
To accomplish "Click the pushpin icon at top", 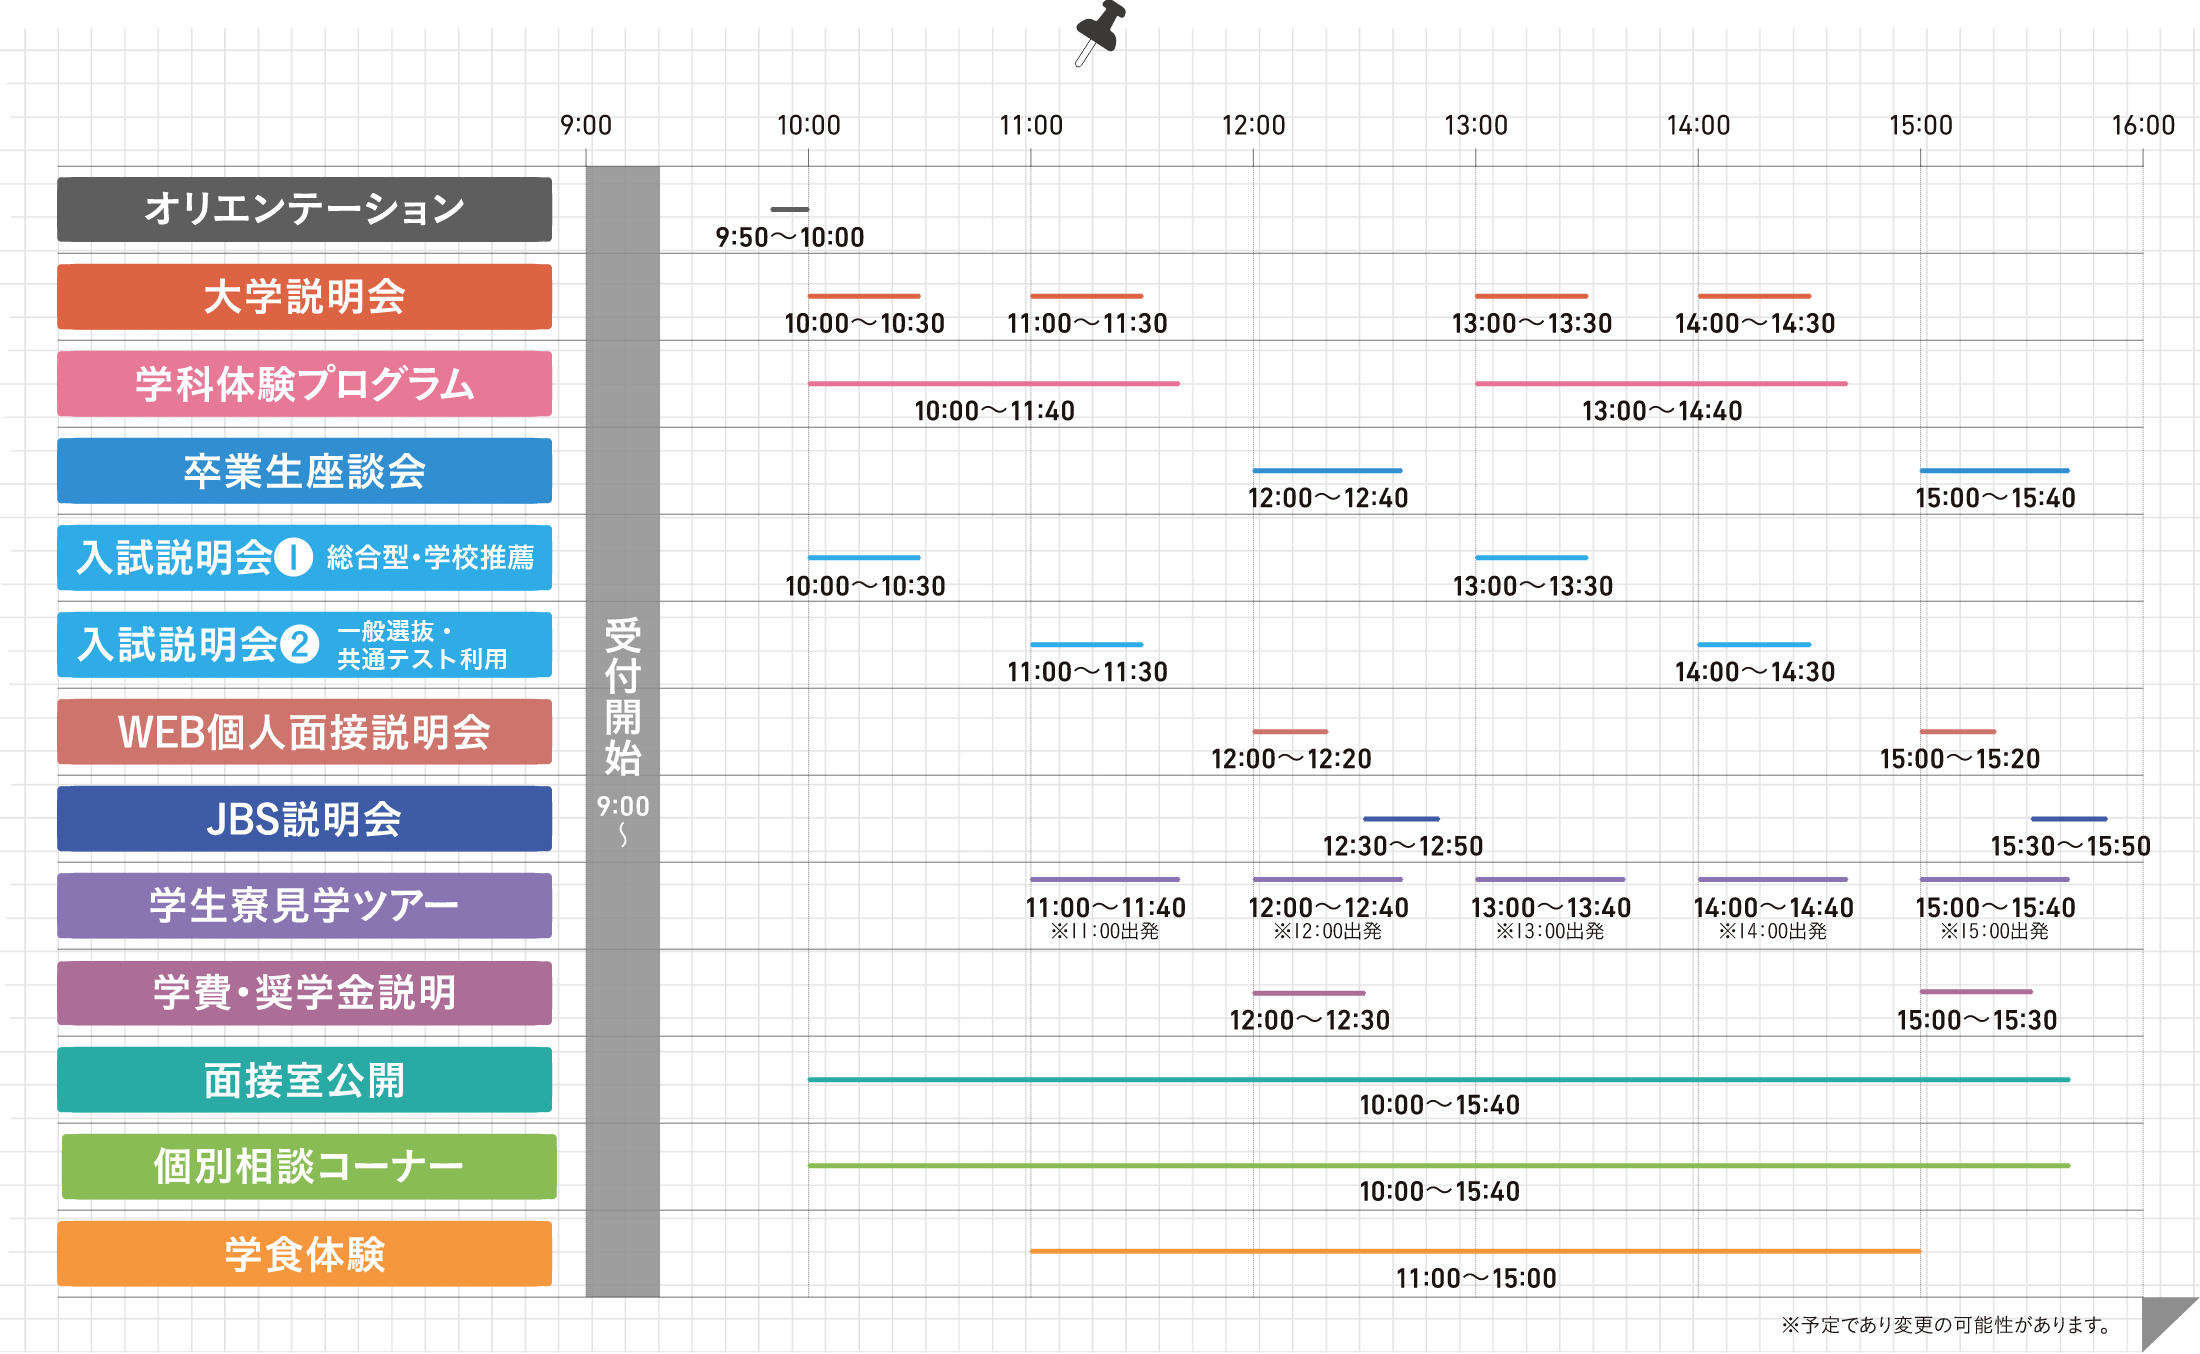I will coord(1100,30).
